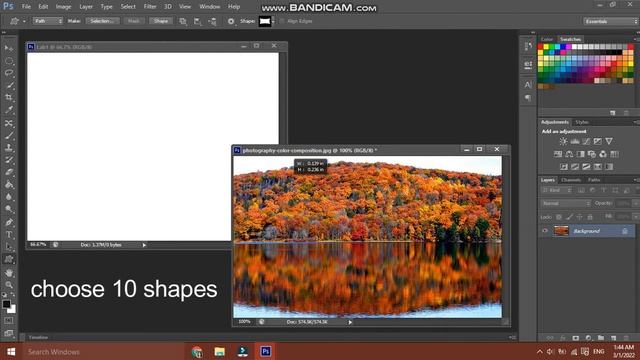Select the Paint Bucket tool

[9, 184]
